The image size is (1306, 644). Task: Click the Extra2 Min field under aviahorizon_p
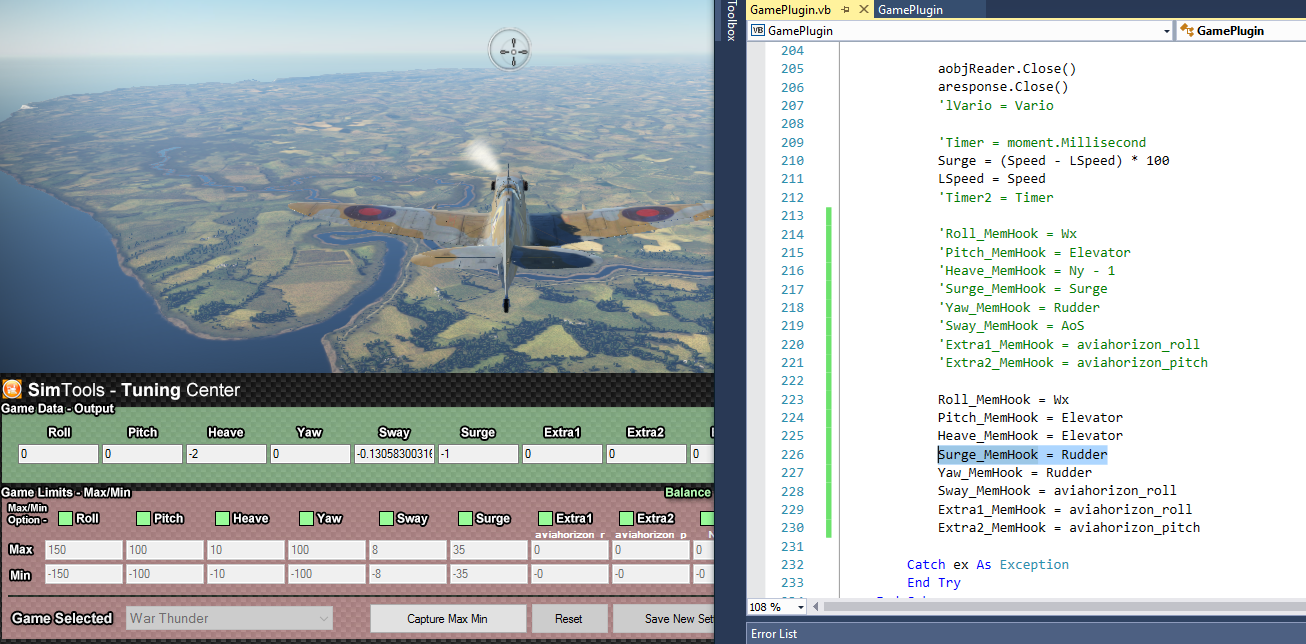click(x=651, y=575)
